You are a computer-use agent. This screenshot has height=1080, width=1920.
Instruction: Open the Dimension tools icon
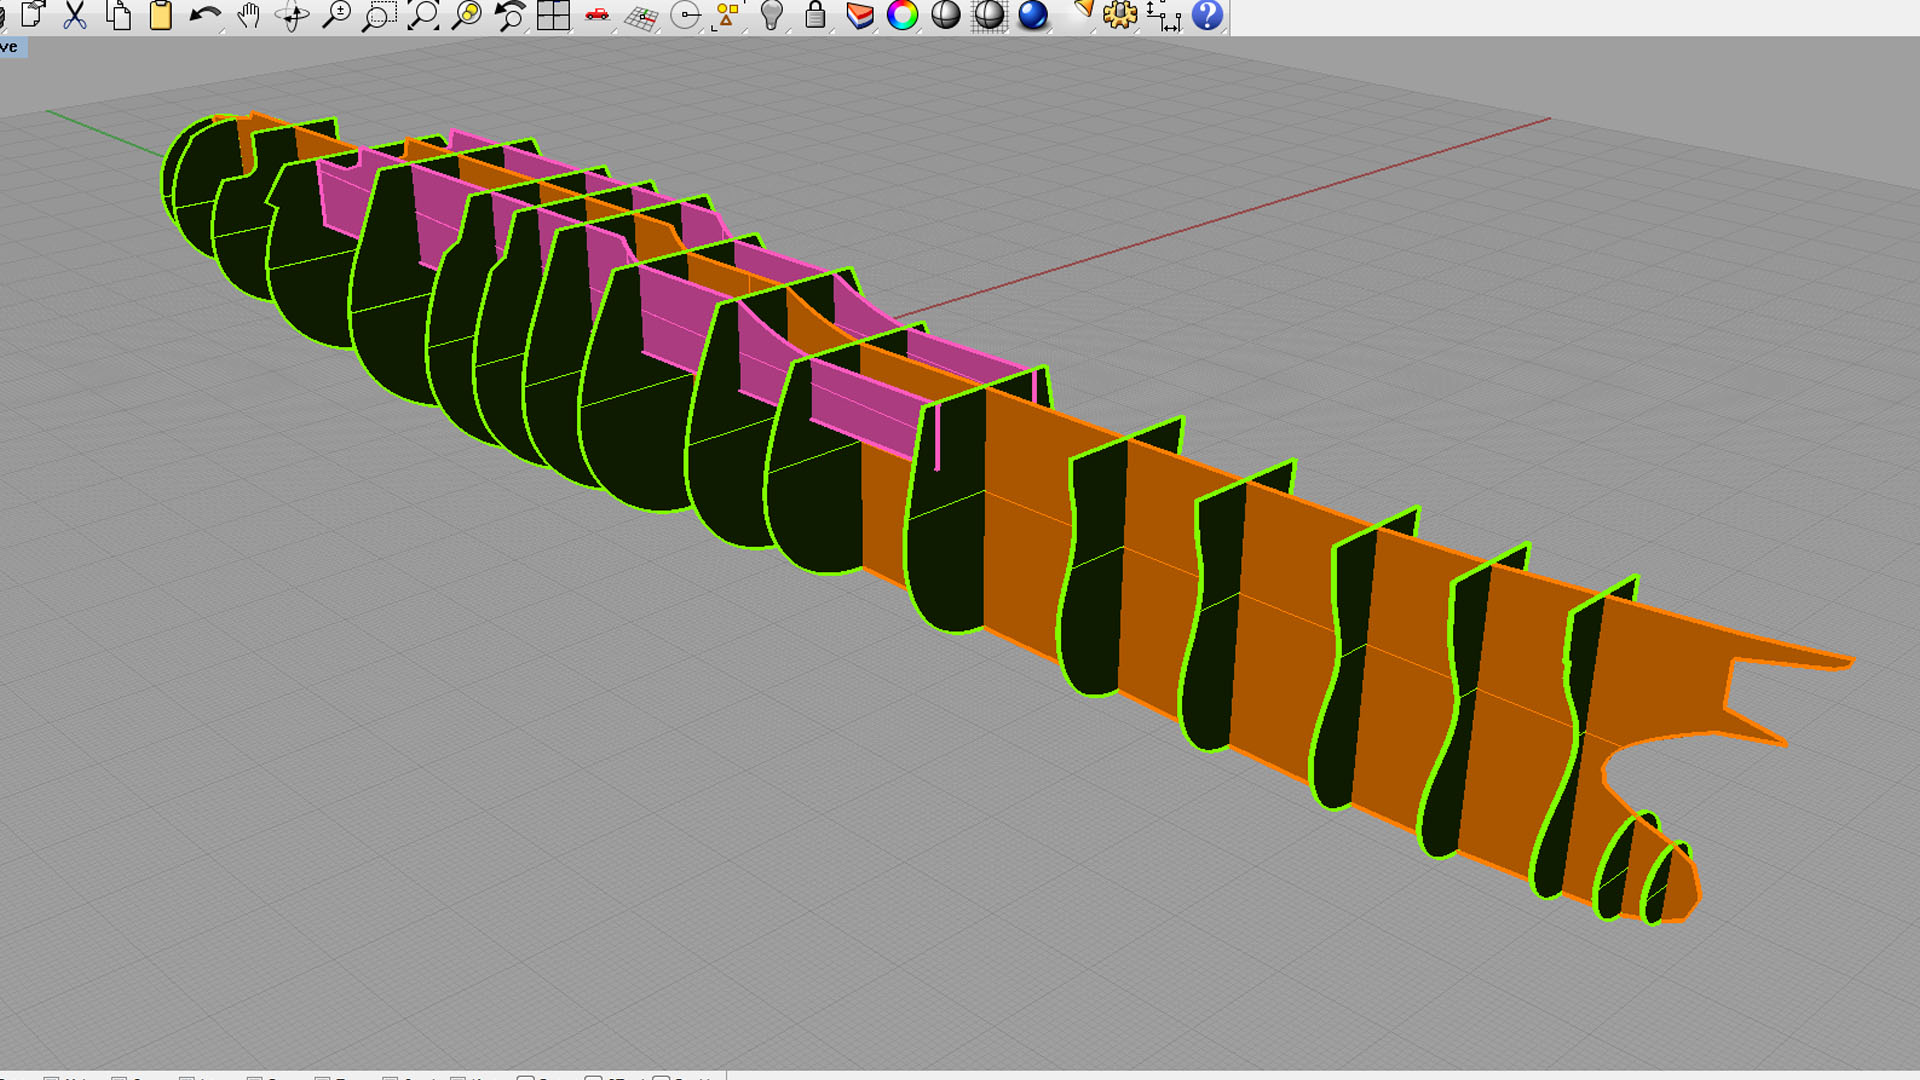1164,15
